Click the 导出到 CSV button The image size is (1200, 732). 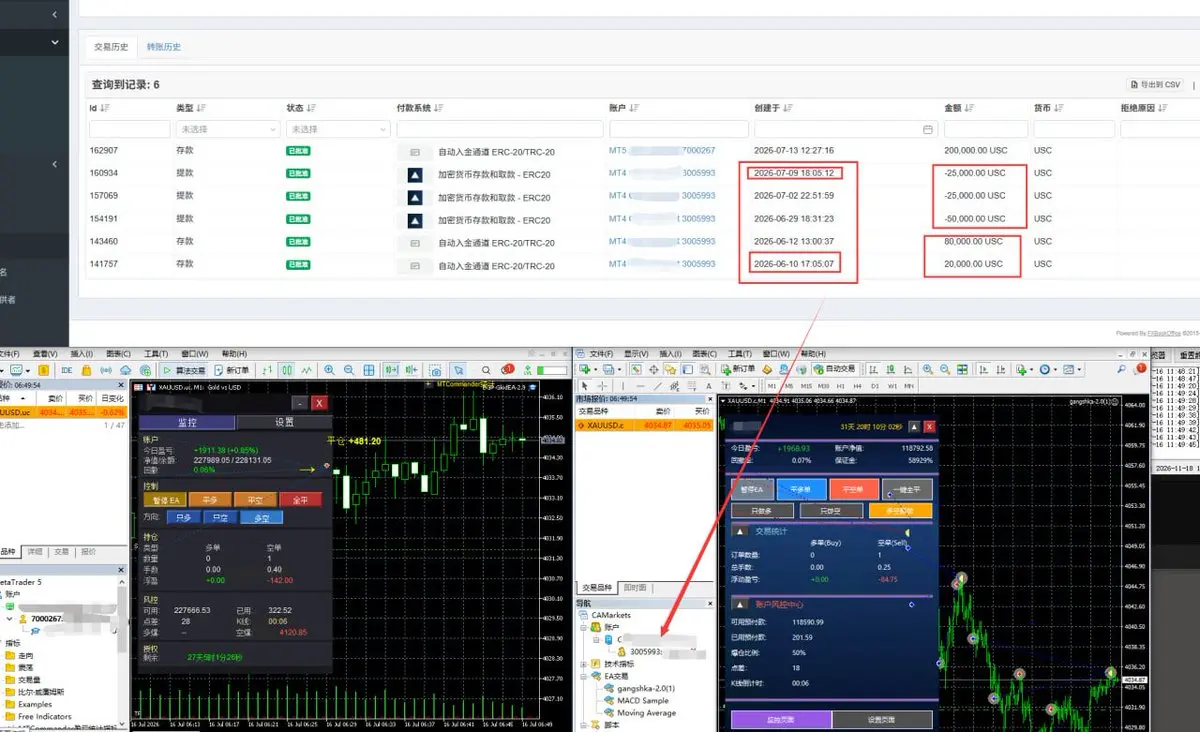click(x=1156, y=85)
